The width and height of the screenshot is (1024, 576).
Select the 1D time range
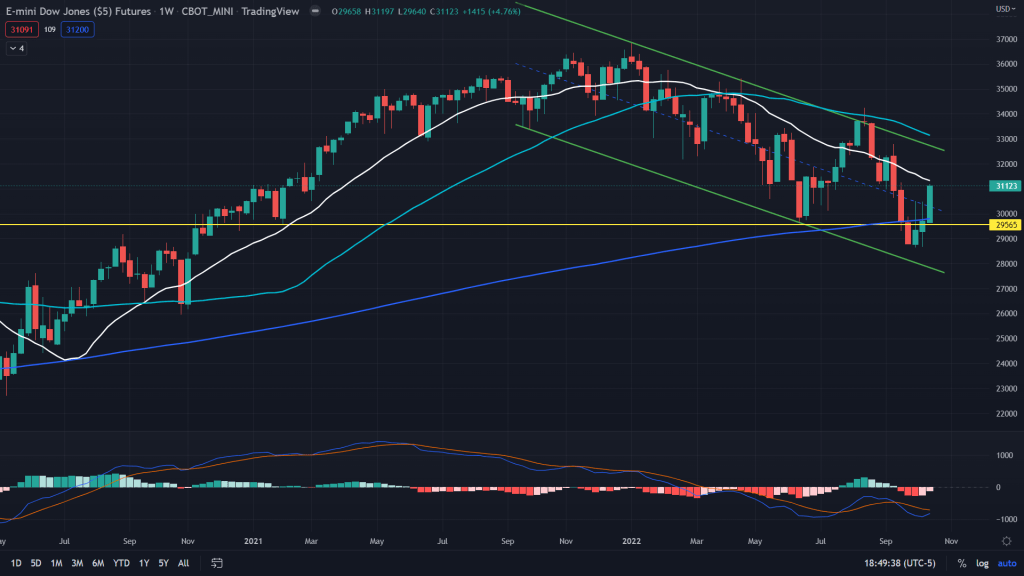(x=16, y=563)
